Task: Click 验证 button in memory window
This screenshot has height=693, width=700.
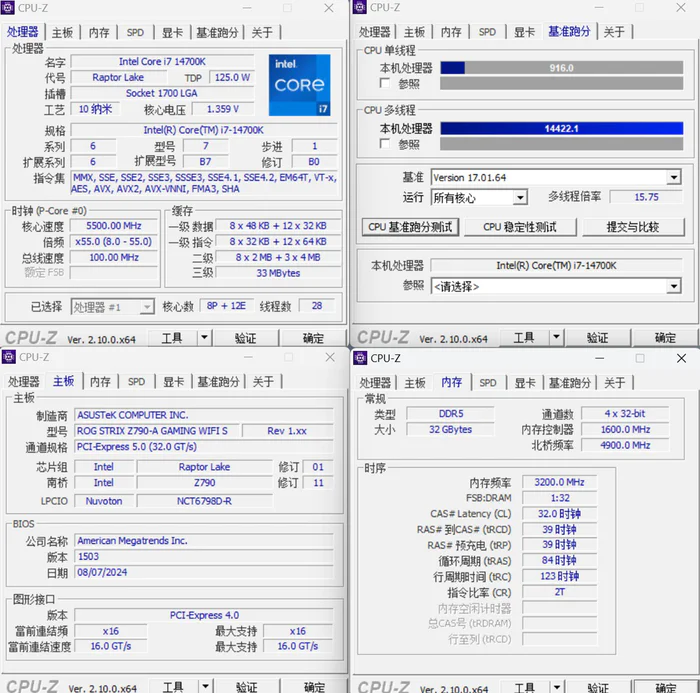Action: click(x=598, y=687)
